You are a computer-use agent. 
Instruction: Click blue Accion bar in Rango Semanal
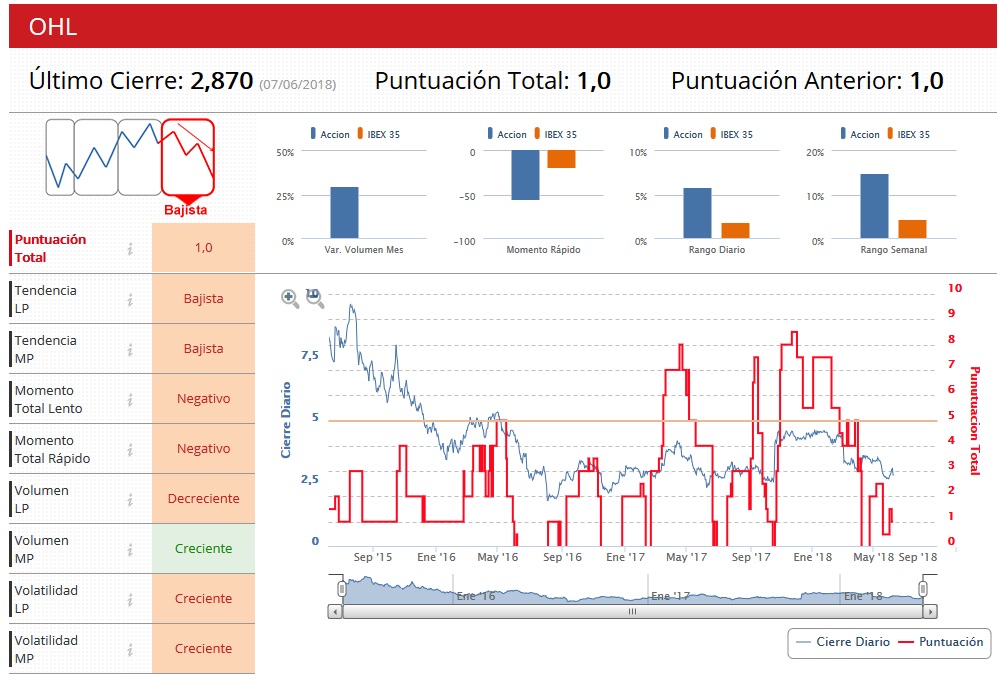point(874,206)
